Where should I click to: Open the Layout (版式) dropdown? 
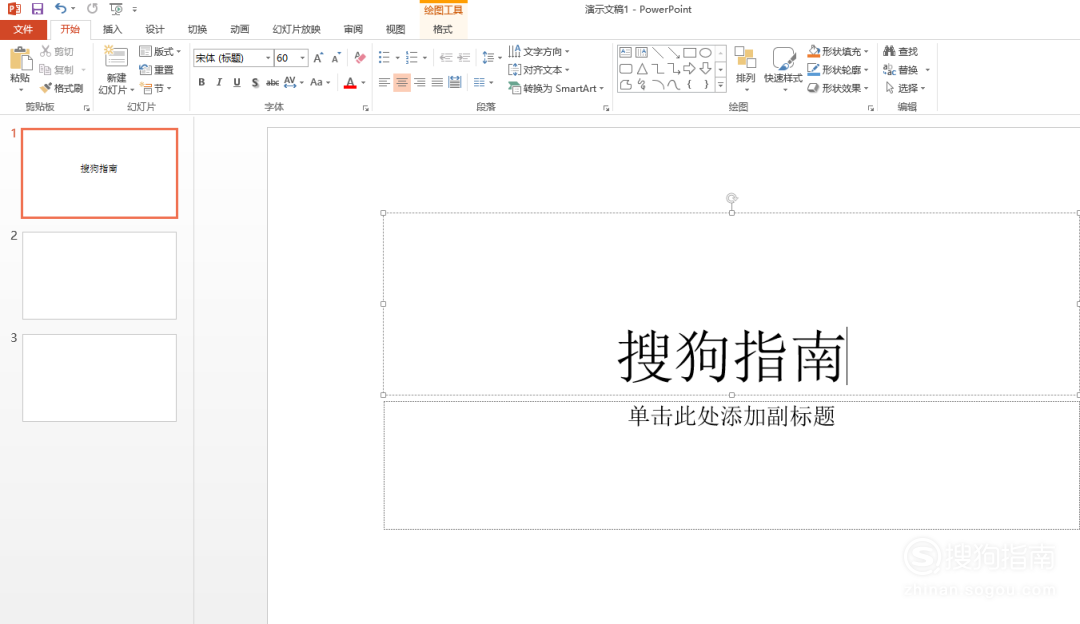pos(160,52)
